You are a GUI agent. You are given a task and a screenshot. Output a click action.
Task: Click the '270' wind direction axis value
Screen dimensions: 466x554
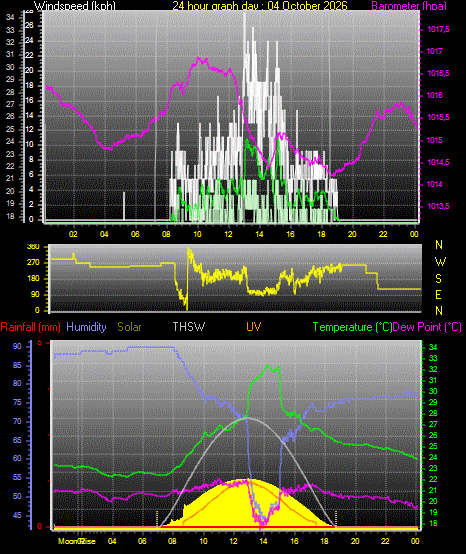(x=33, y=263)
